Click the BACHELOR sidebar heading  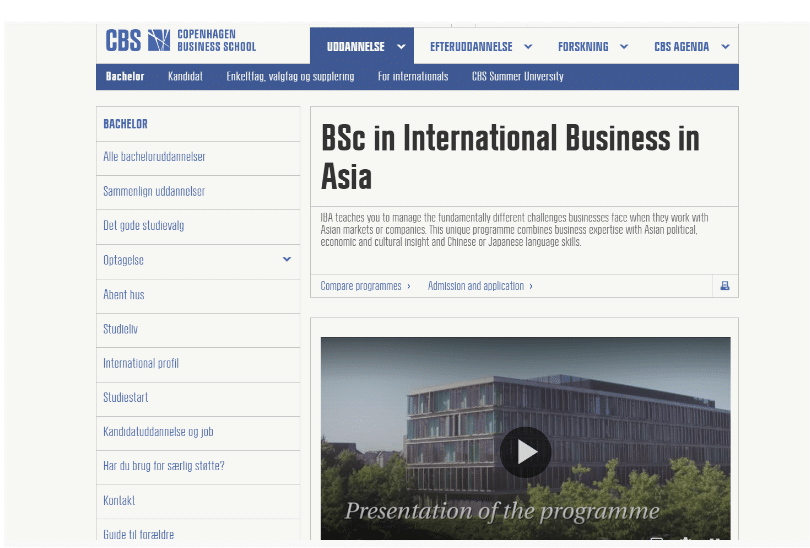tap(126, 124)
